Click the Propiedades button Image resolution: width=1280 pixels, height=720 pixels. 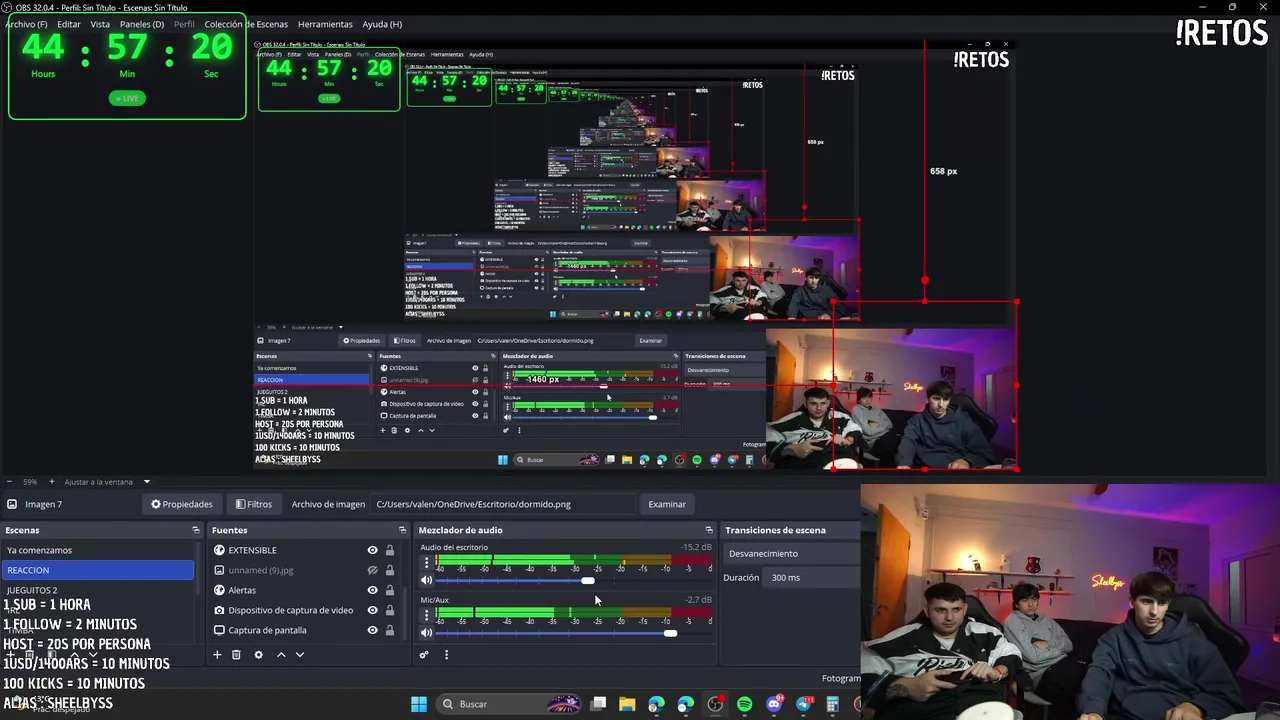[x=182, y=504]
